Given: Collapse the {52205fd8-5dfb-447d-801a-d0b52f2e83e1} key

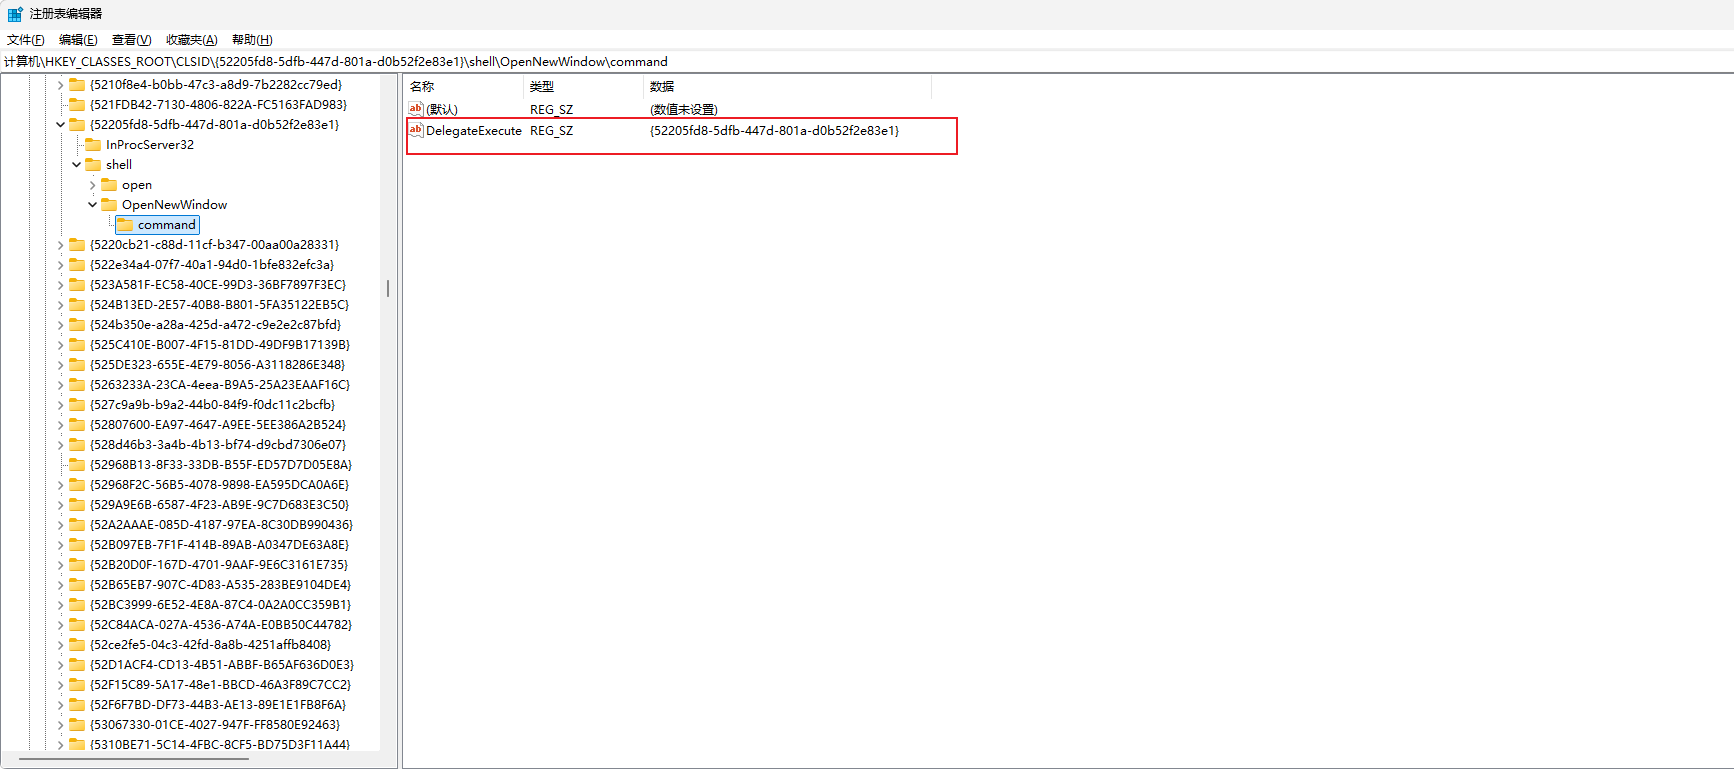Looking at the screenshot, I should coord(60,125).
